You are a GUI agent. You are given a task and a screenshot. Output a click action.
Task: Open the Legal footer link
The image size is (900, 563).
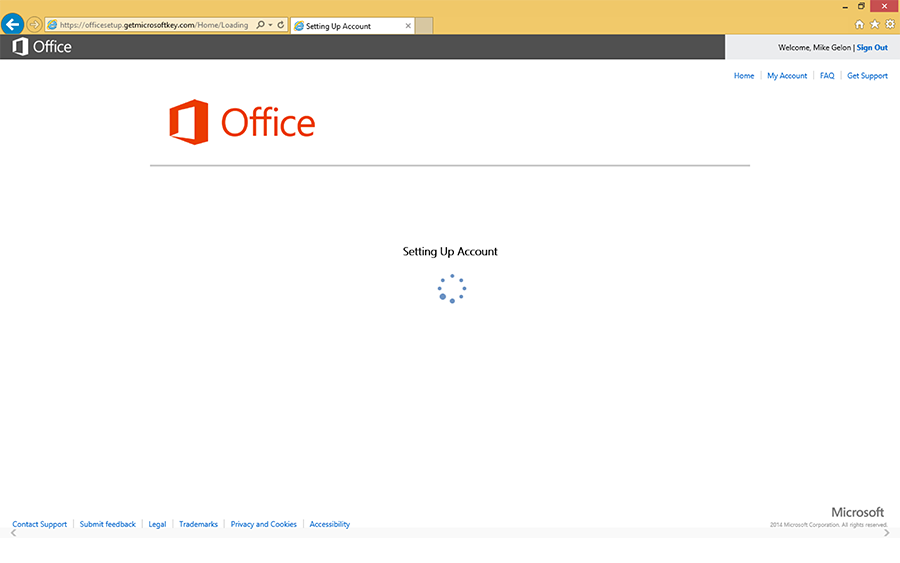pos(157,524)
